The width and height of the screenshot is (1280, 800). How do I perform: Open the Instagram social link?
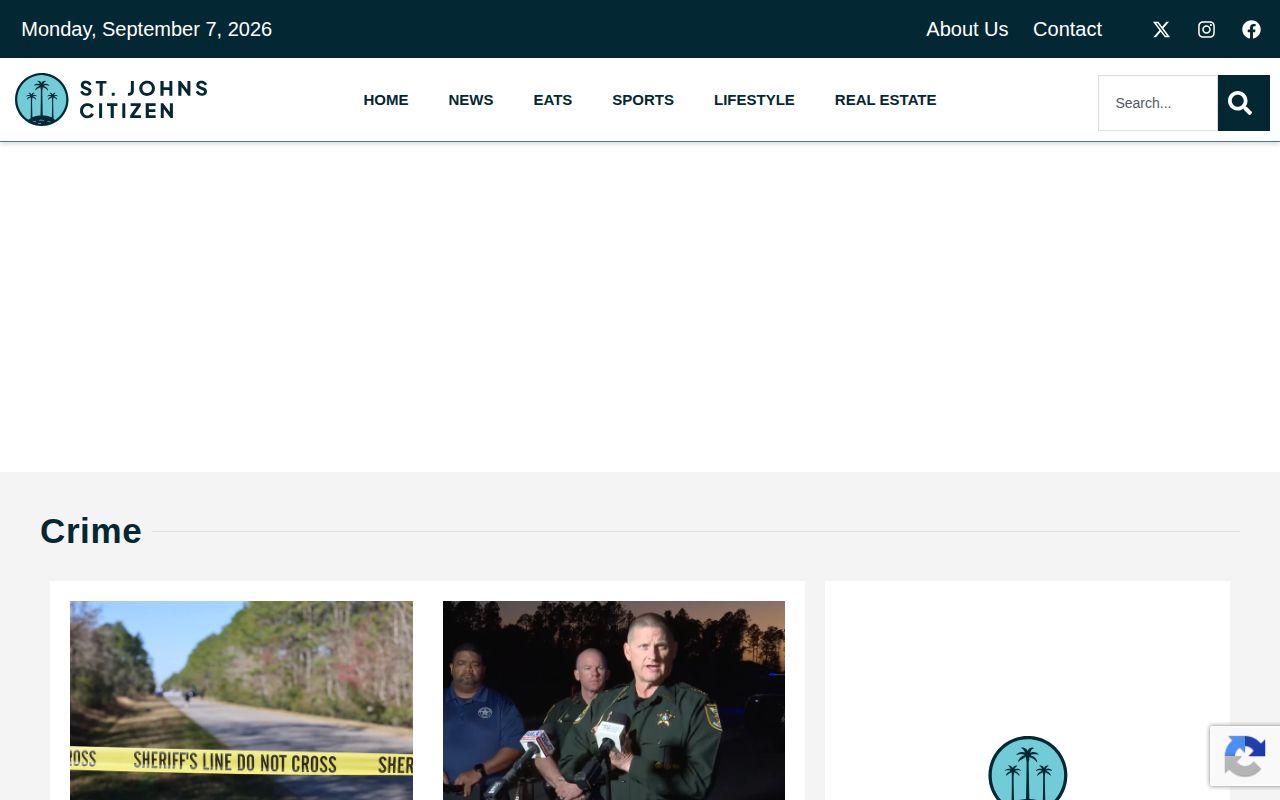(1206, 29)
